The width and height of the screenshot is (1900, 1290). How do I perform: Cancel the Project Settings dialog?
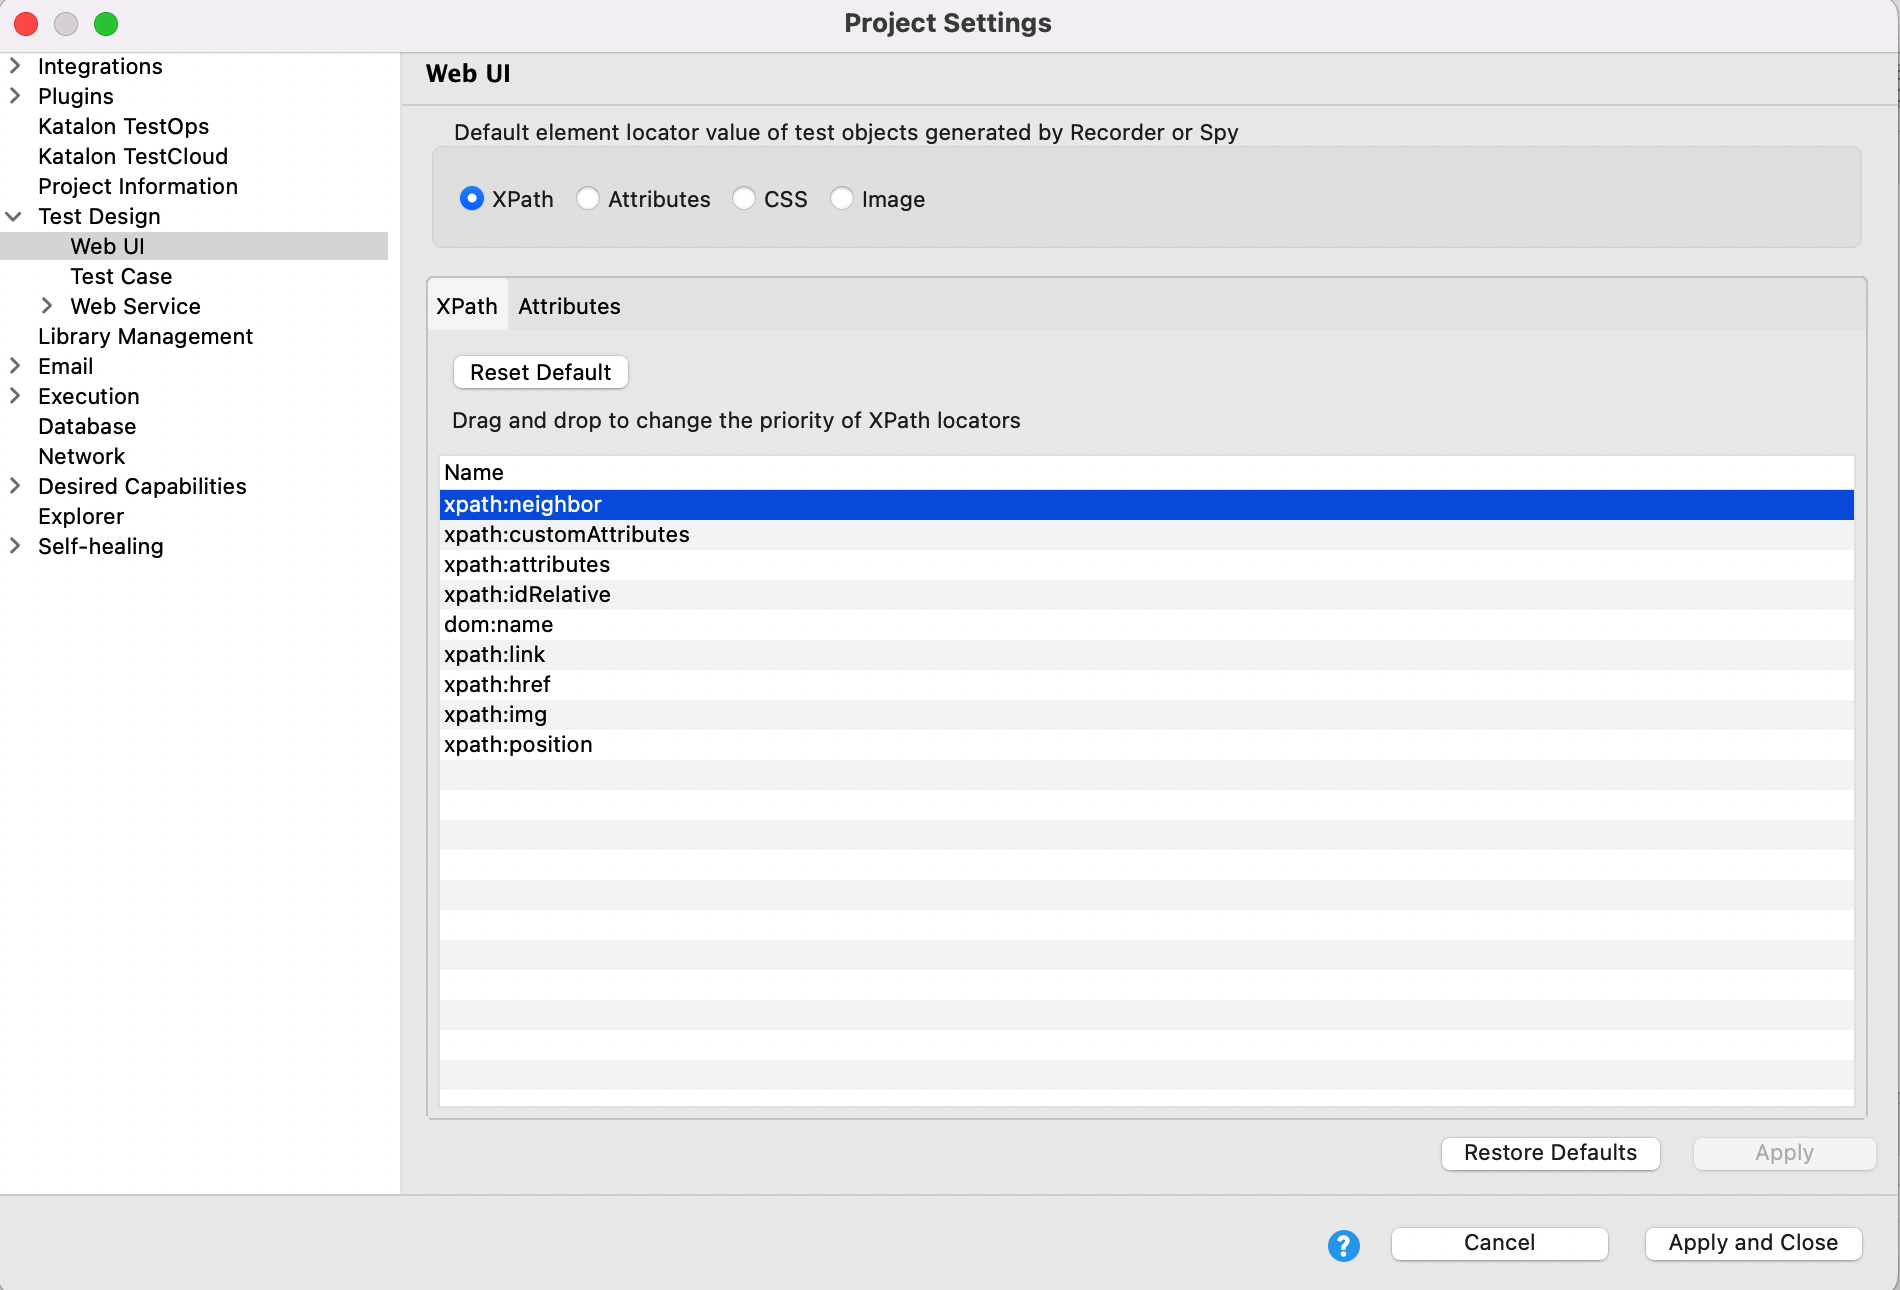tap(1498, 1243)
